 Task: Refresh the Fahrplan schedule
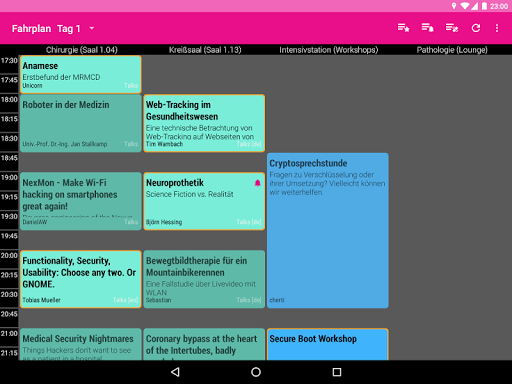476,28
